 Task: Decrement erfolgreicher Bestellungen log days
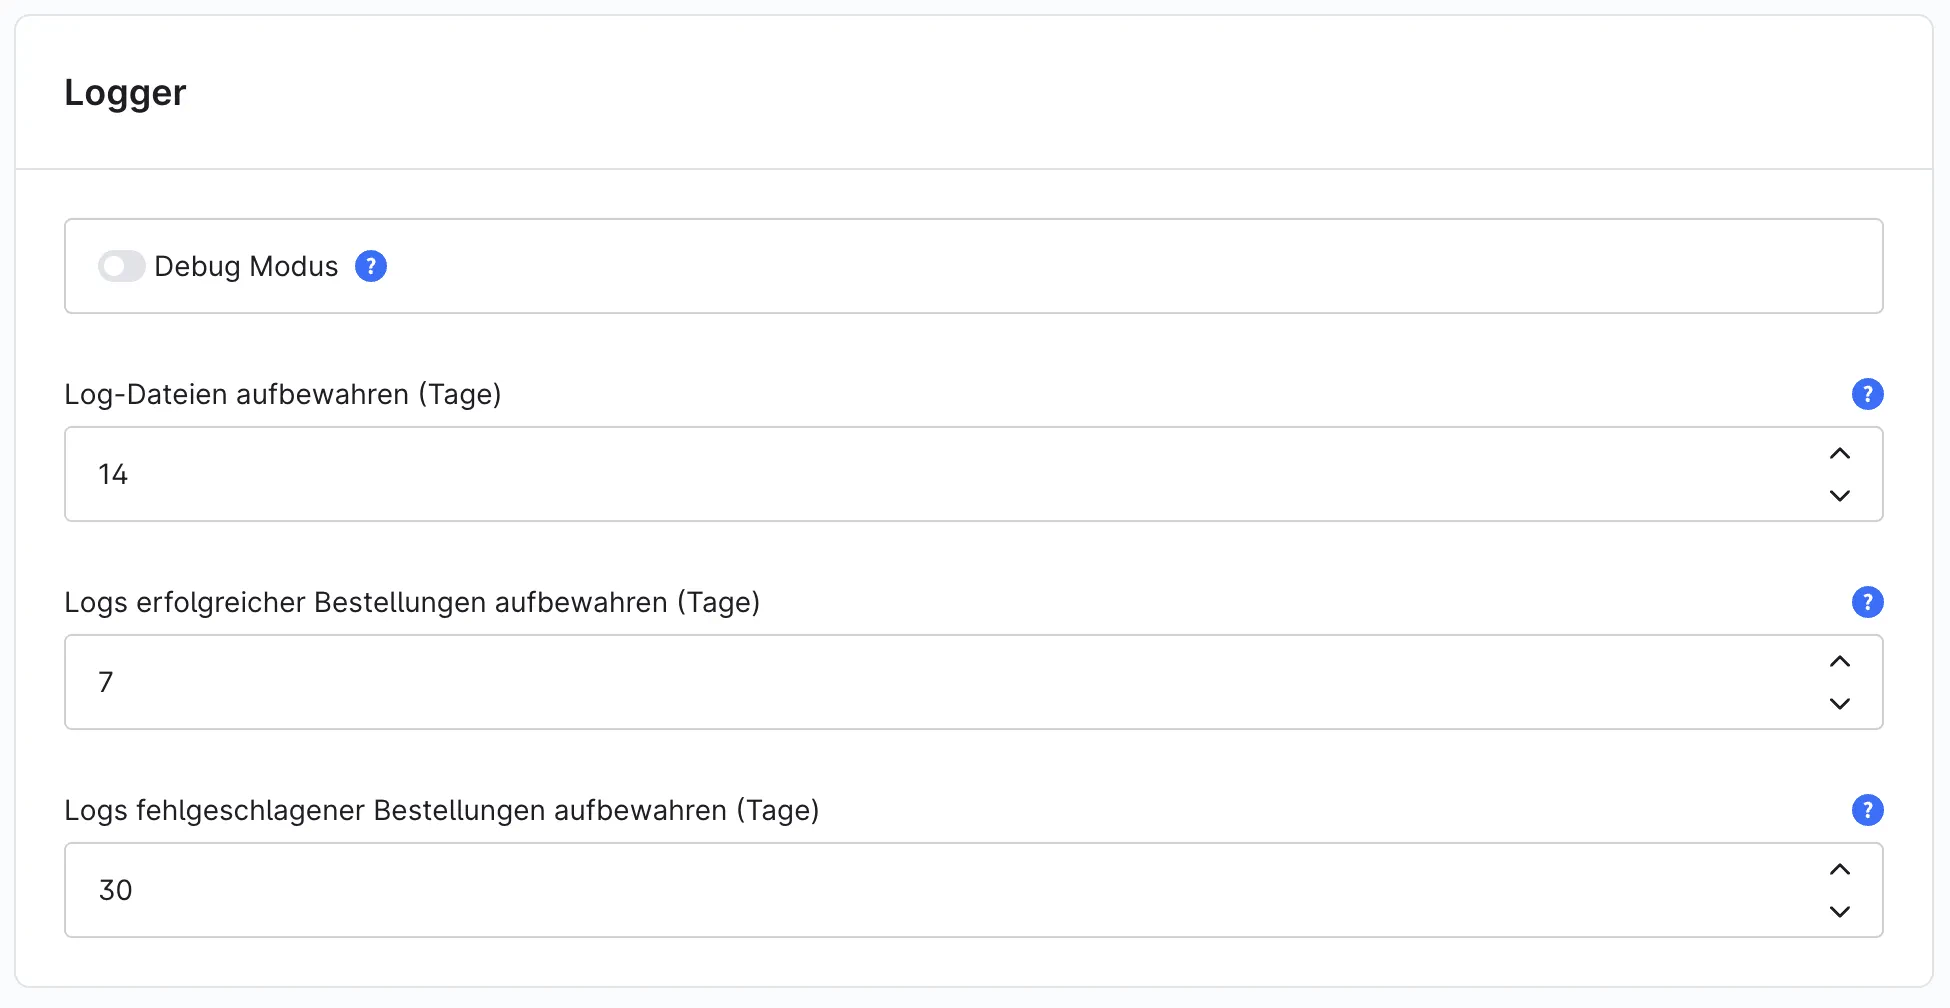pyautogui.click(x=1839, y=704)
